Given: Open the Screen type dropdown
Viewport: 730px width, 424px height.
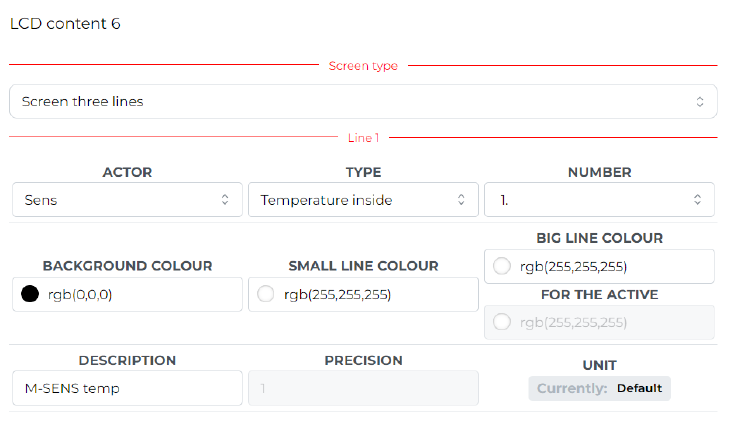Looking at the screenshot, I should [x=363, y=101].
